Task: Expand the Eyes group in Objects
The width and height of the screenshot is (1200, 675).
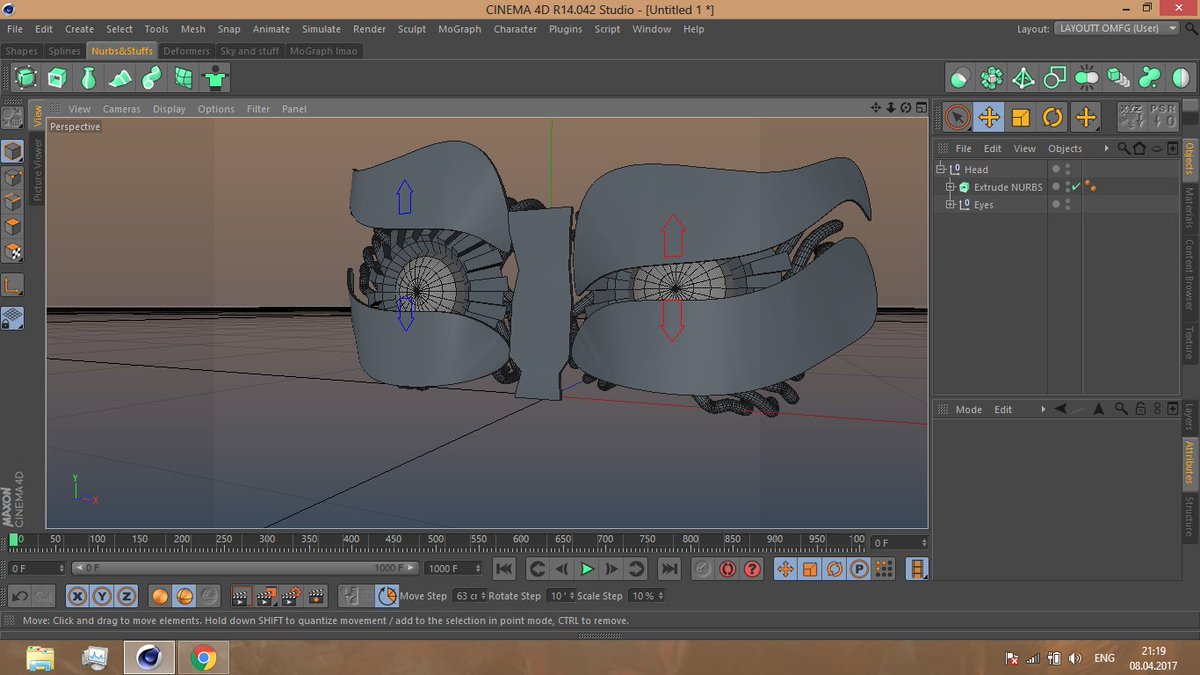Action: 951,205
